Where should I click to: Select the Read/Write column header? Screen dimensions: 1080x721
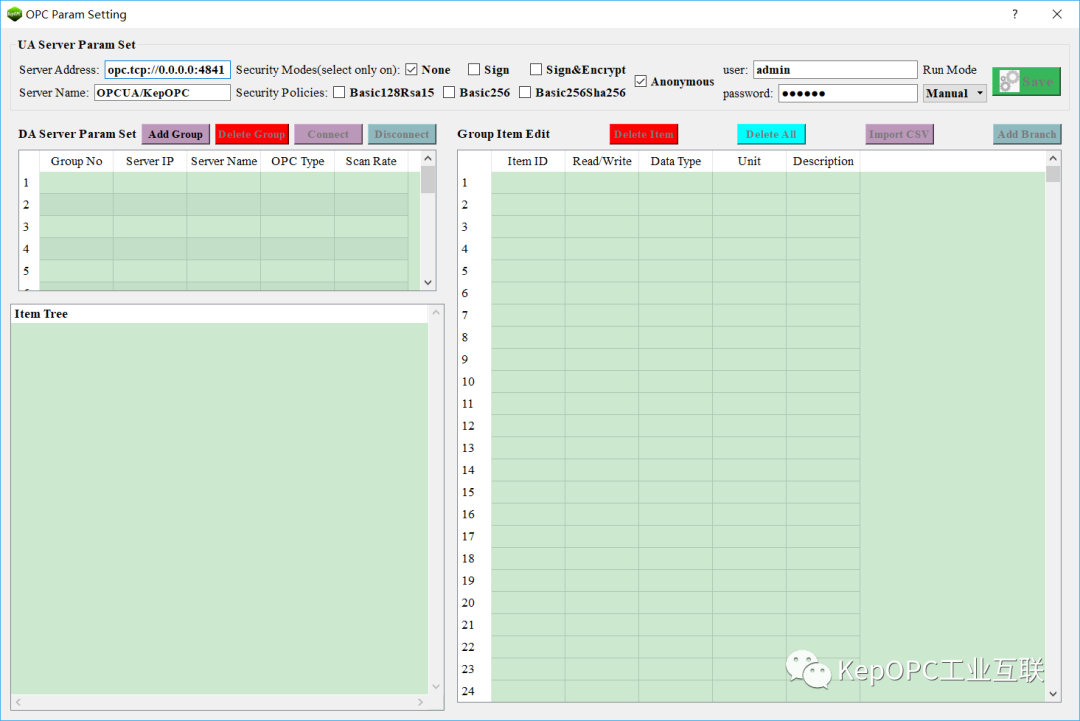pyautogui.click(x=602, y=161)
